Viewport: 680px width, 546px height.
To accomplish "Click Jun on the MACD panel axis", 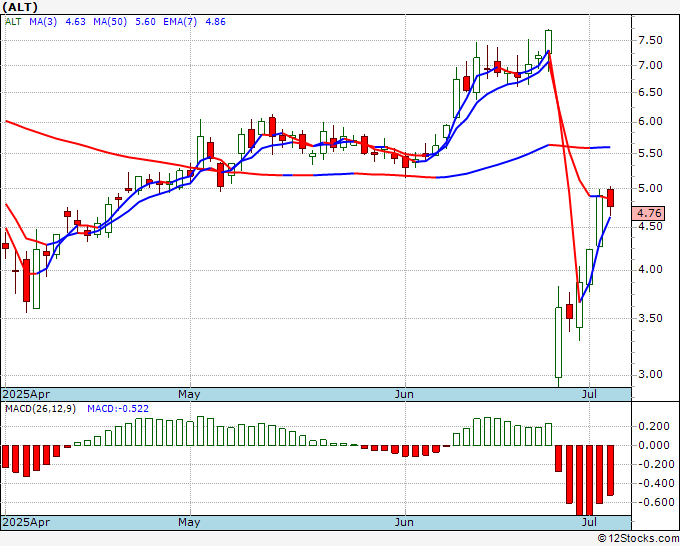I will 404,522.
